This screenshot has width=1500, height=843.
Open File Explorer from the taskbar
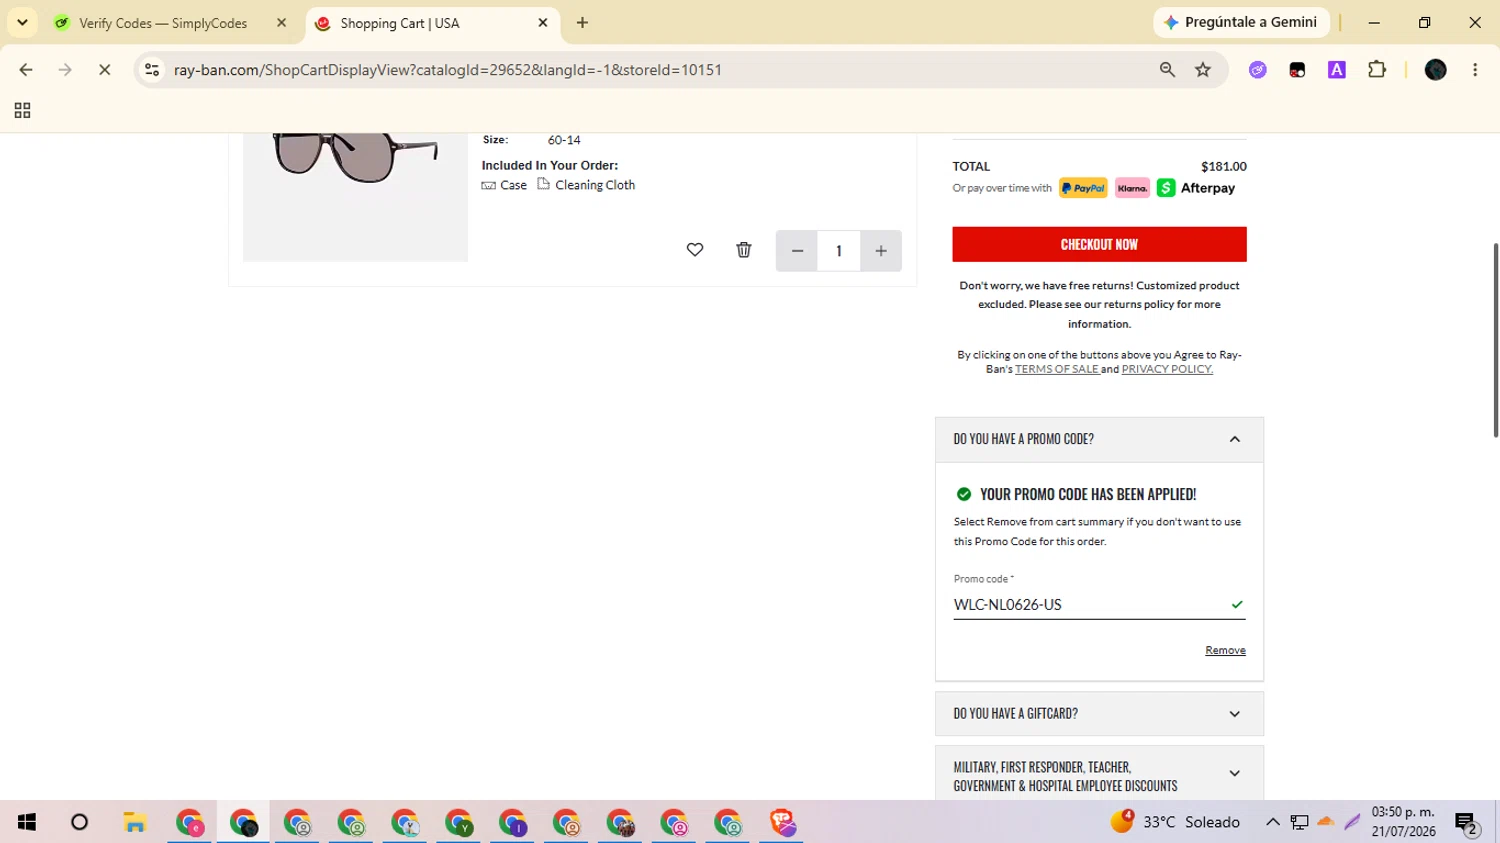pyautogui.click(x=135, y=822)
